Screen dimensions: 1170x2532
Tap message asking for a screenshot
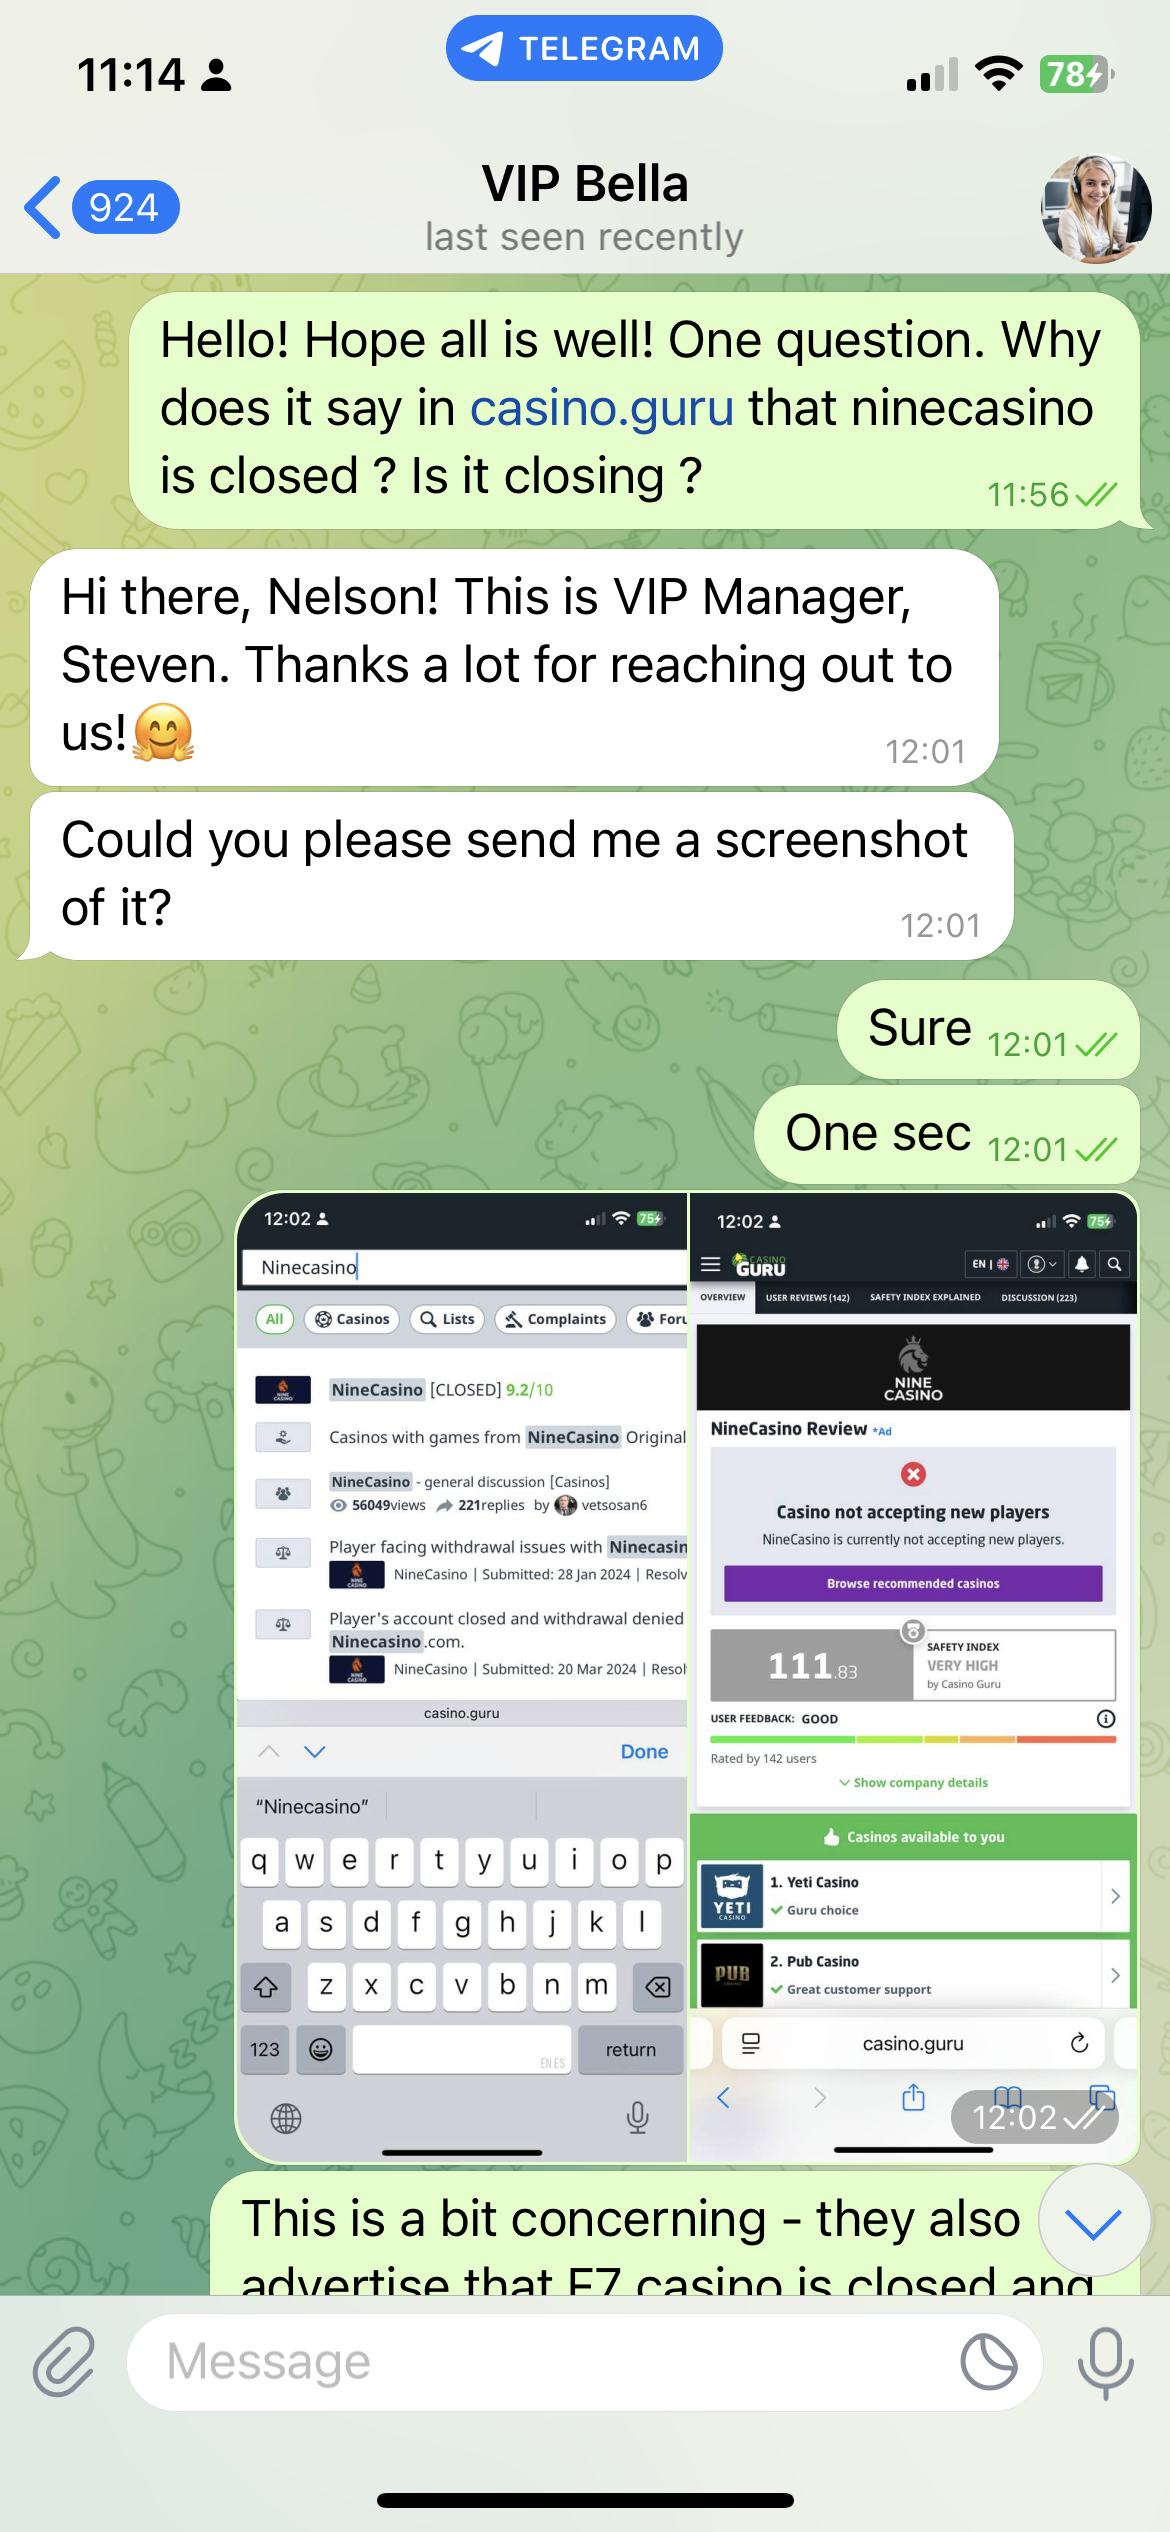520,876
